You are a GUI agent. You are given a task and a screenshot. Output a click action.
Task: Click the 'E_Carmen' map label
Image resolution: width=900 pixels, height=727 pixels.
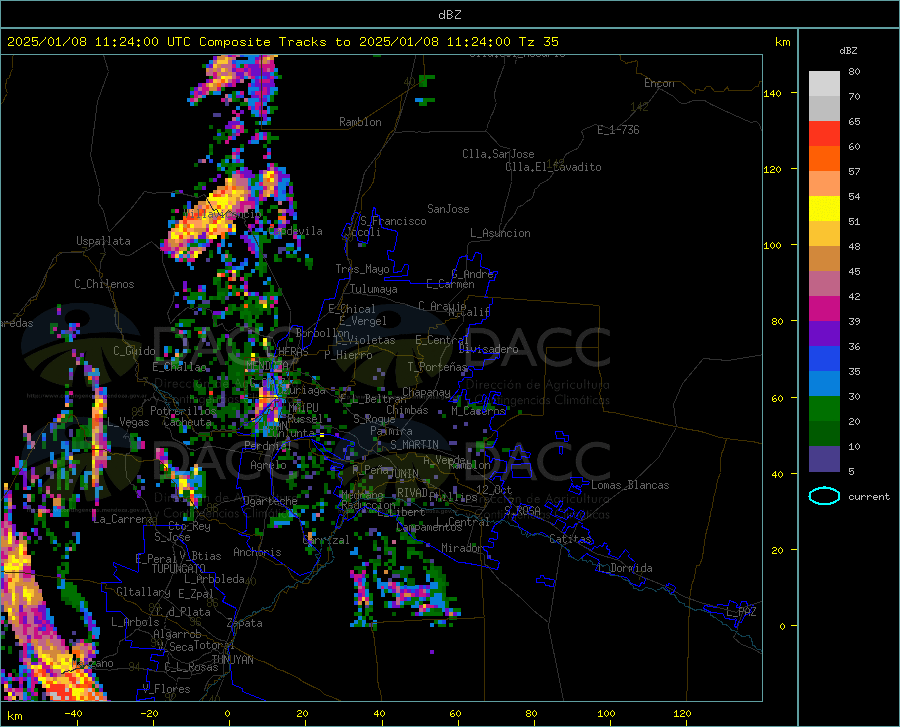coord(450,284)
